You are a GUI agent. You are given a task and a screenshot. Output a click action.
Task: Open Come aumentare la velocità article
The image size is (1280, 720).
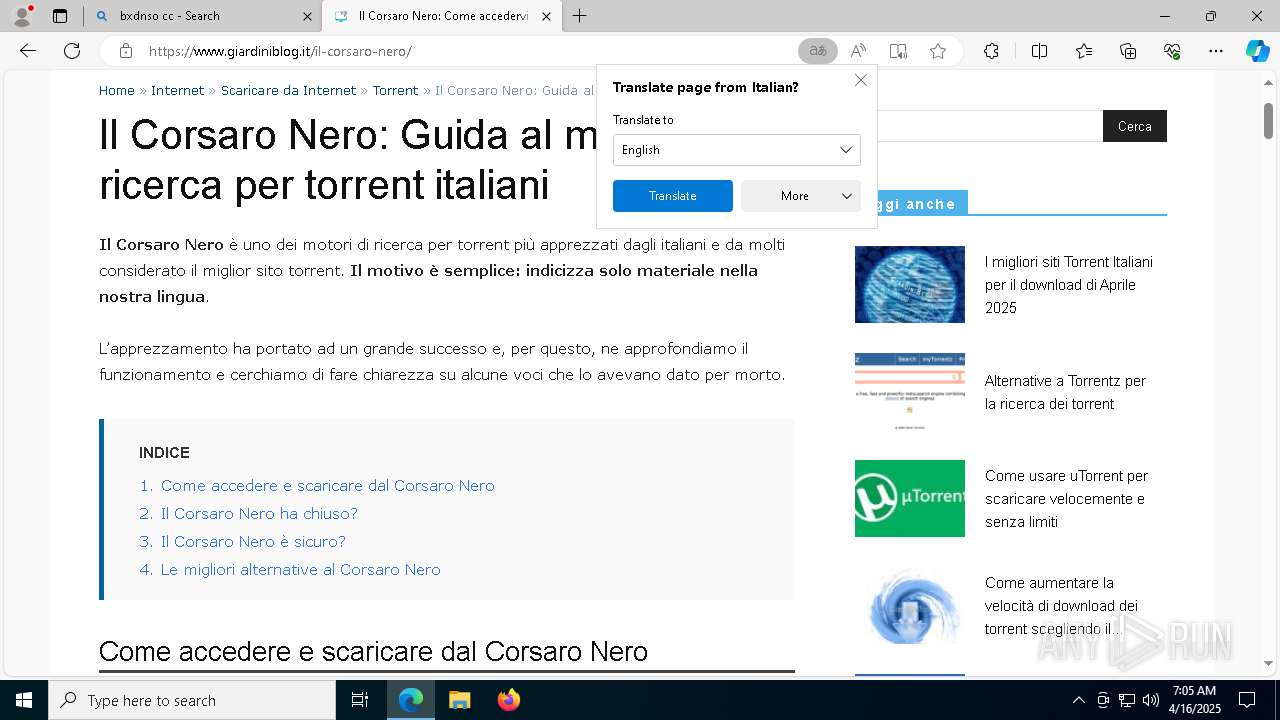coord(1061,606)
